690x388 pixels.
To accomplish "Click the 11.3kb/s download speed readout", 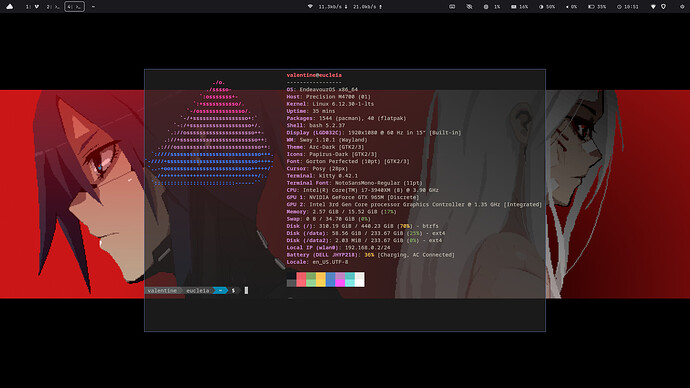I will 333,7.
